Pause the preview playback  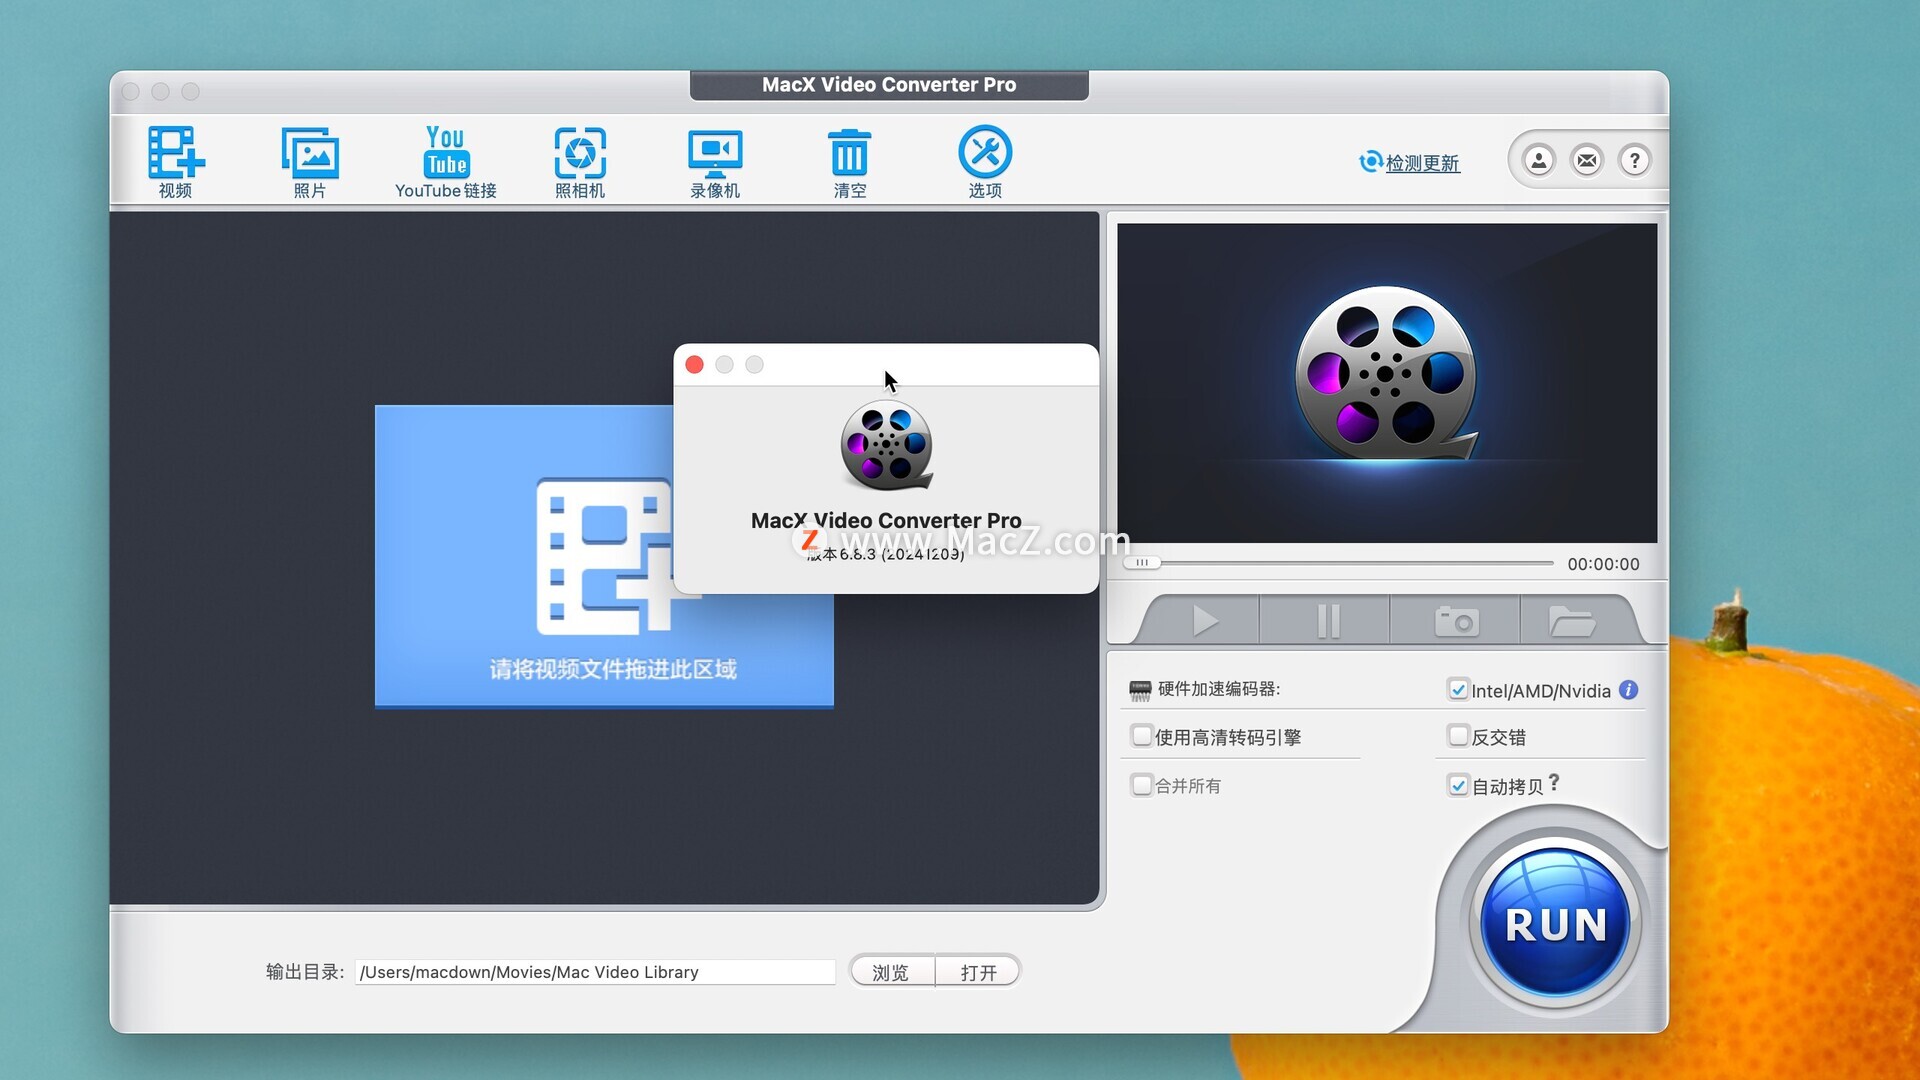[1328, 621]
